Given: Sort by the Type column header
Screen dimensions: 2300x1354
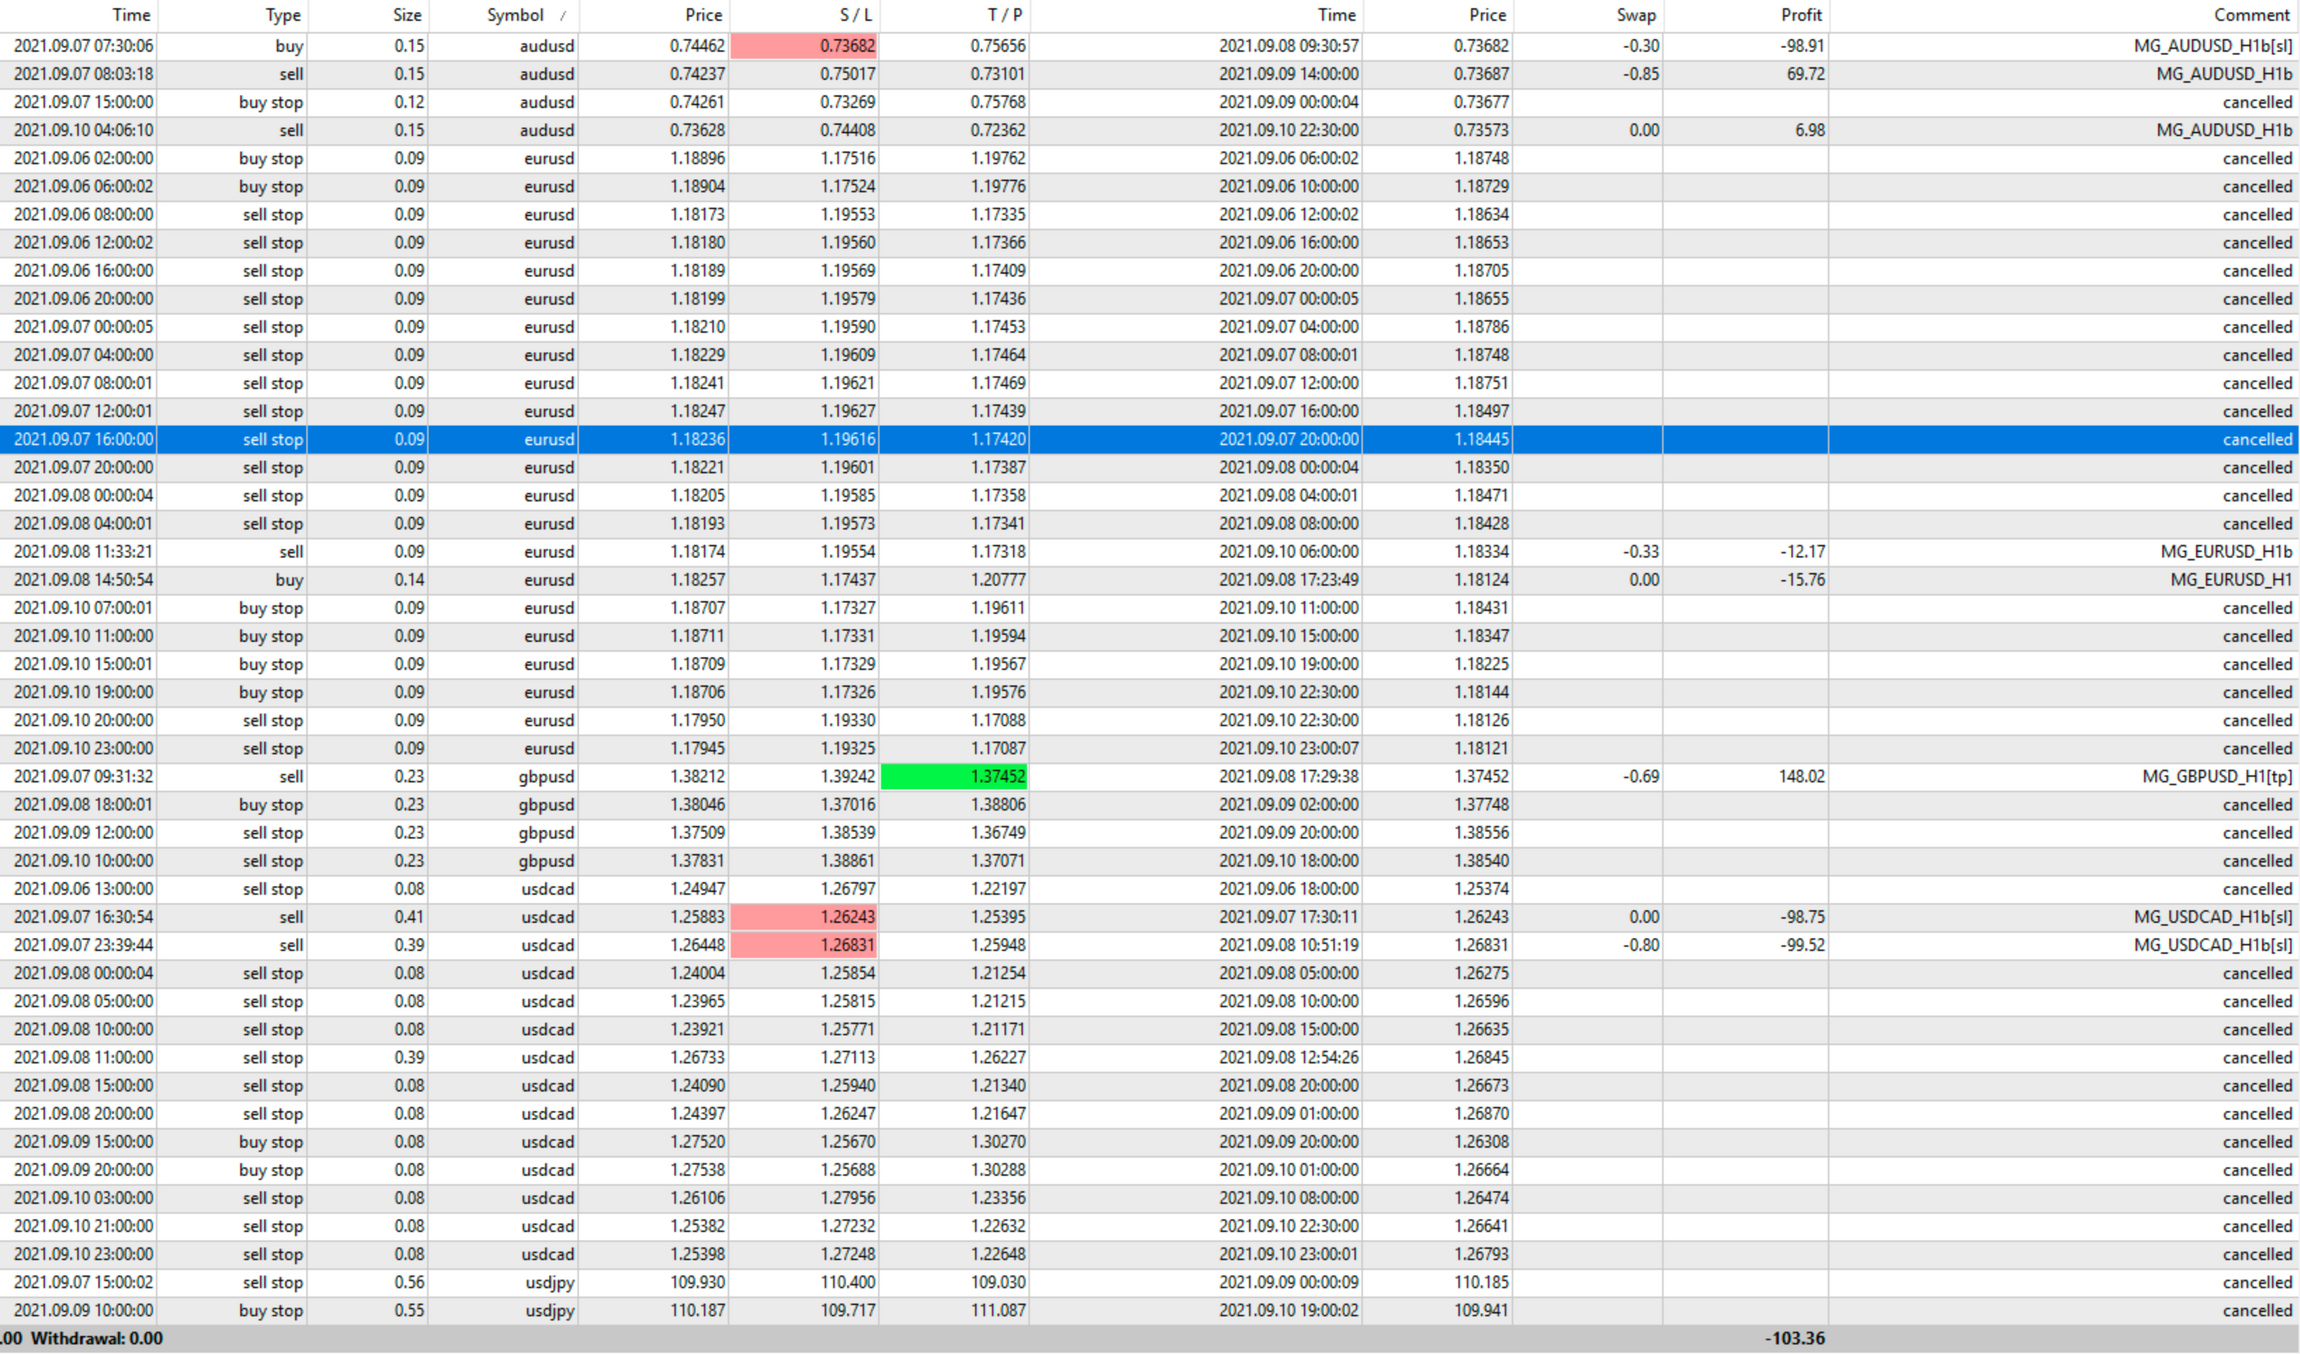Looking at the screenshot, I should (x=282, y=15).
